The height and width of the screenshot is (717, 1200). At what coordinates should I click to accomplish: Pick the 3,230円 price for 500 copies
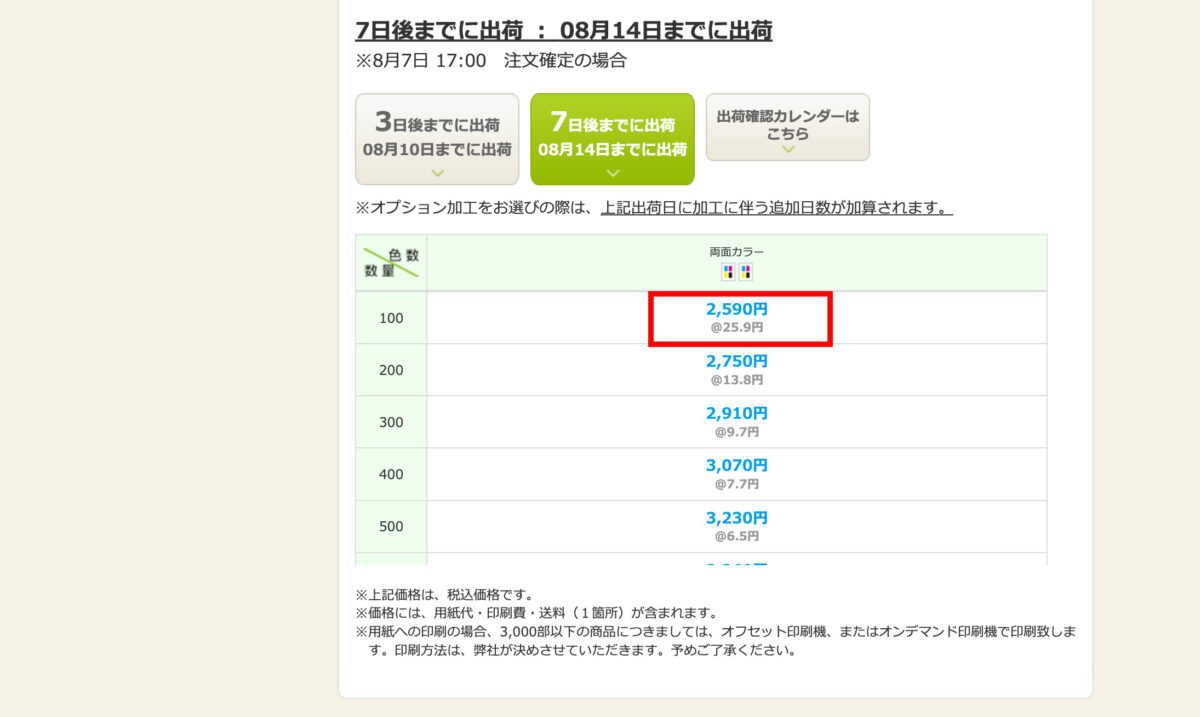(x=737, y=526)
